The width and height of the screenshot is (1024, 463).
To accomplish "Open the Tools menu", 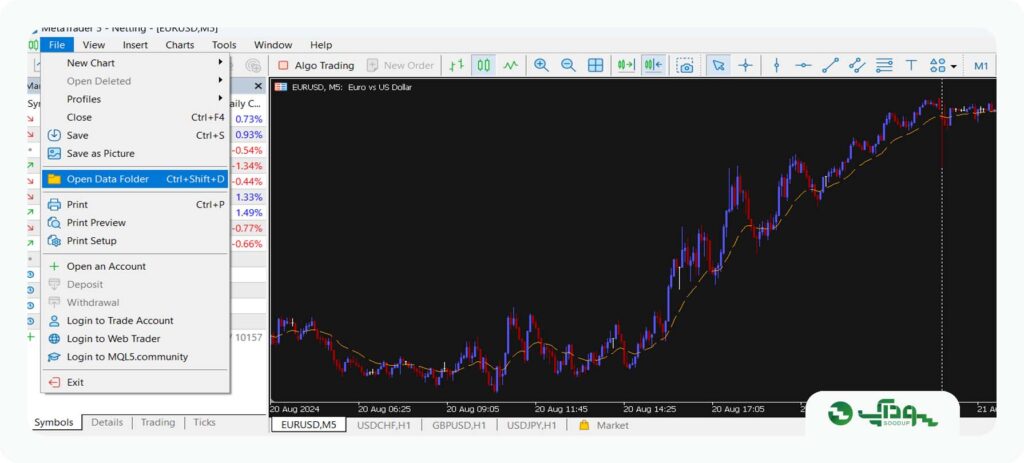I will coord(224,45).
